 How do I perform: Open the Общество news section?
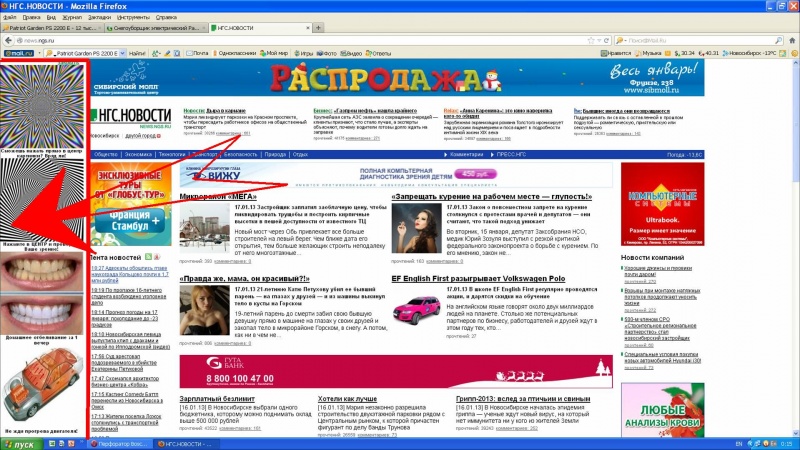106,155
